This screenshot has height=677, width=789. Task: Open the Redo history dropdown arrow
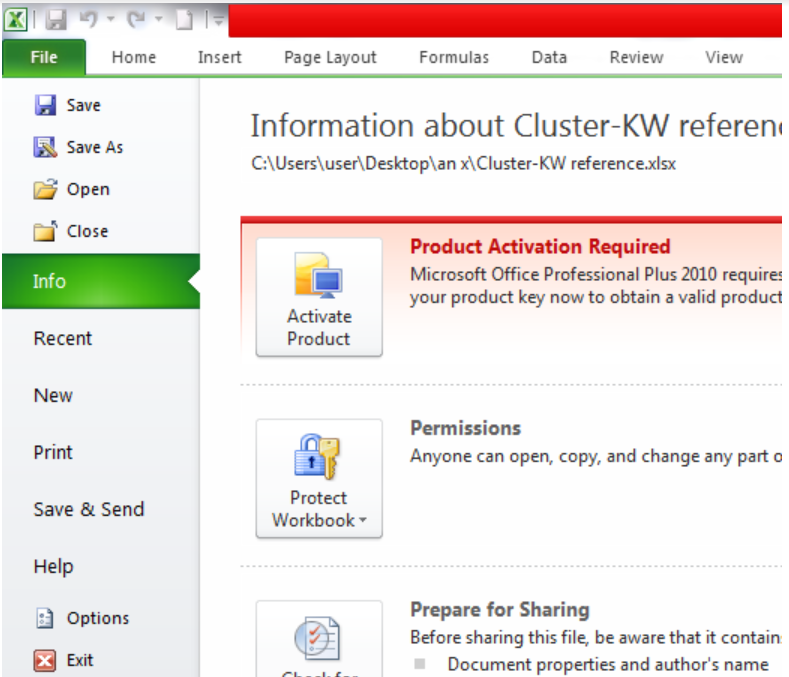tap(159, 20)
